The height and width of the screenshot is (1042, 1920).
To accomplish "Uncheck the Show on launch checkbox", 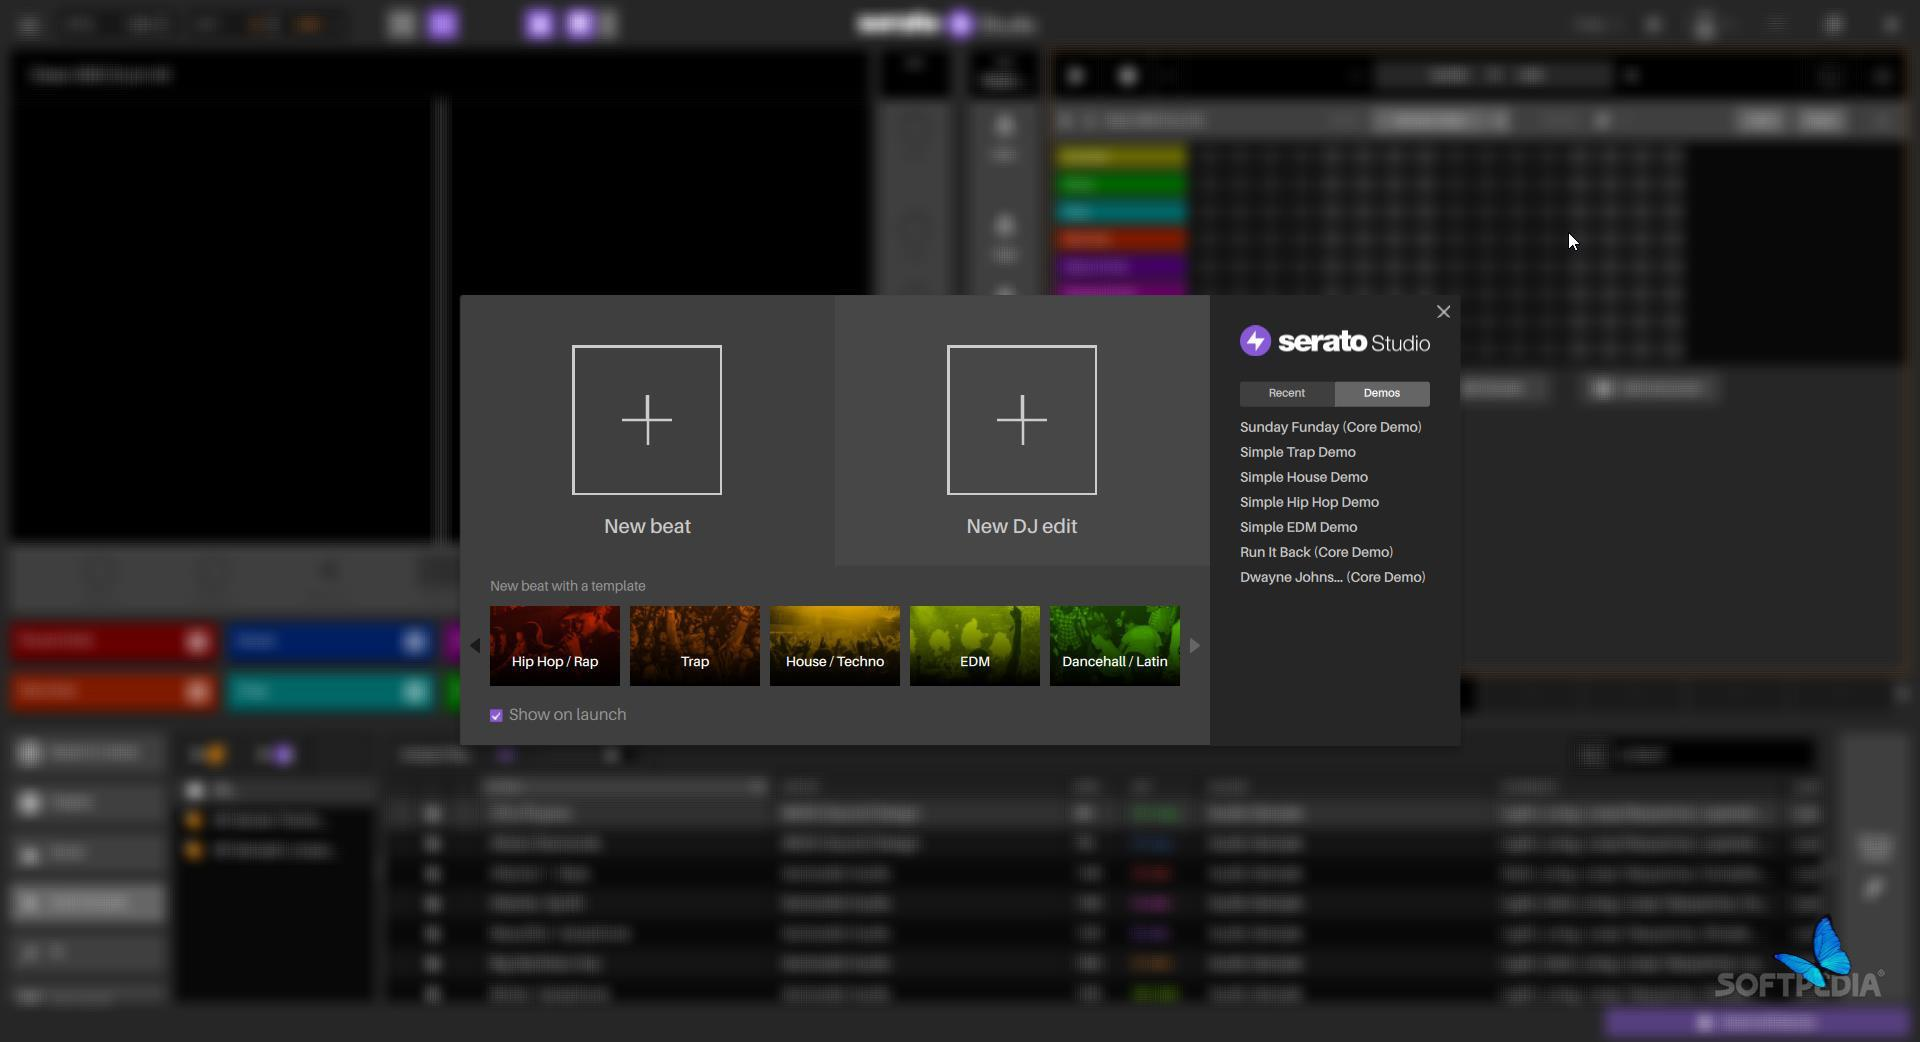I will tap(496, 716).
